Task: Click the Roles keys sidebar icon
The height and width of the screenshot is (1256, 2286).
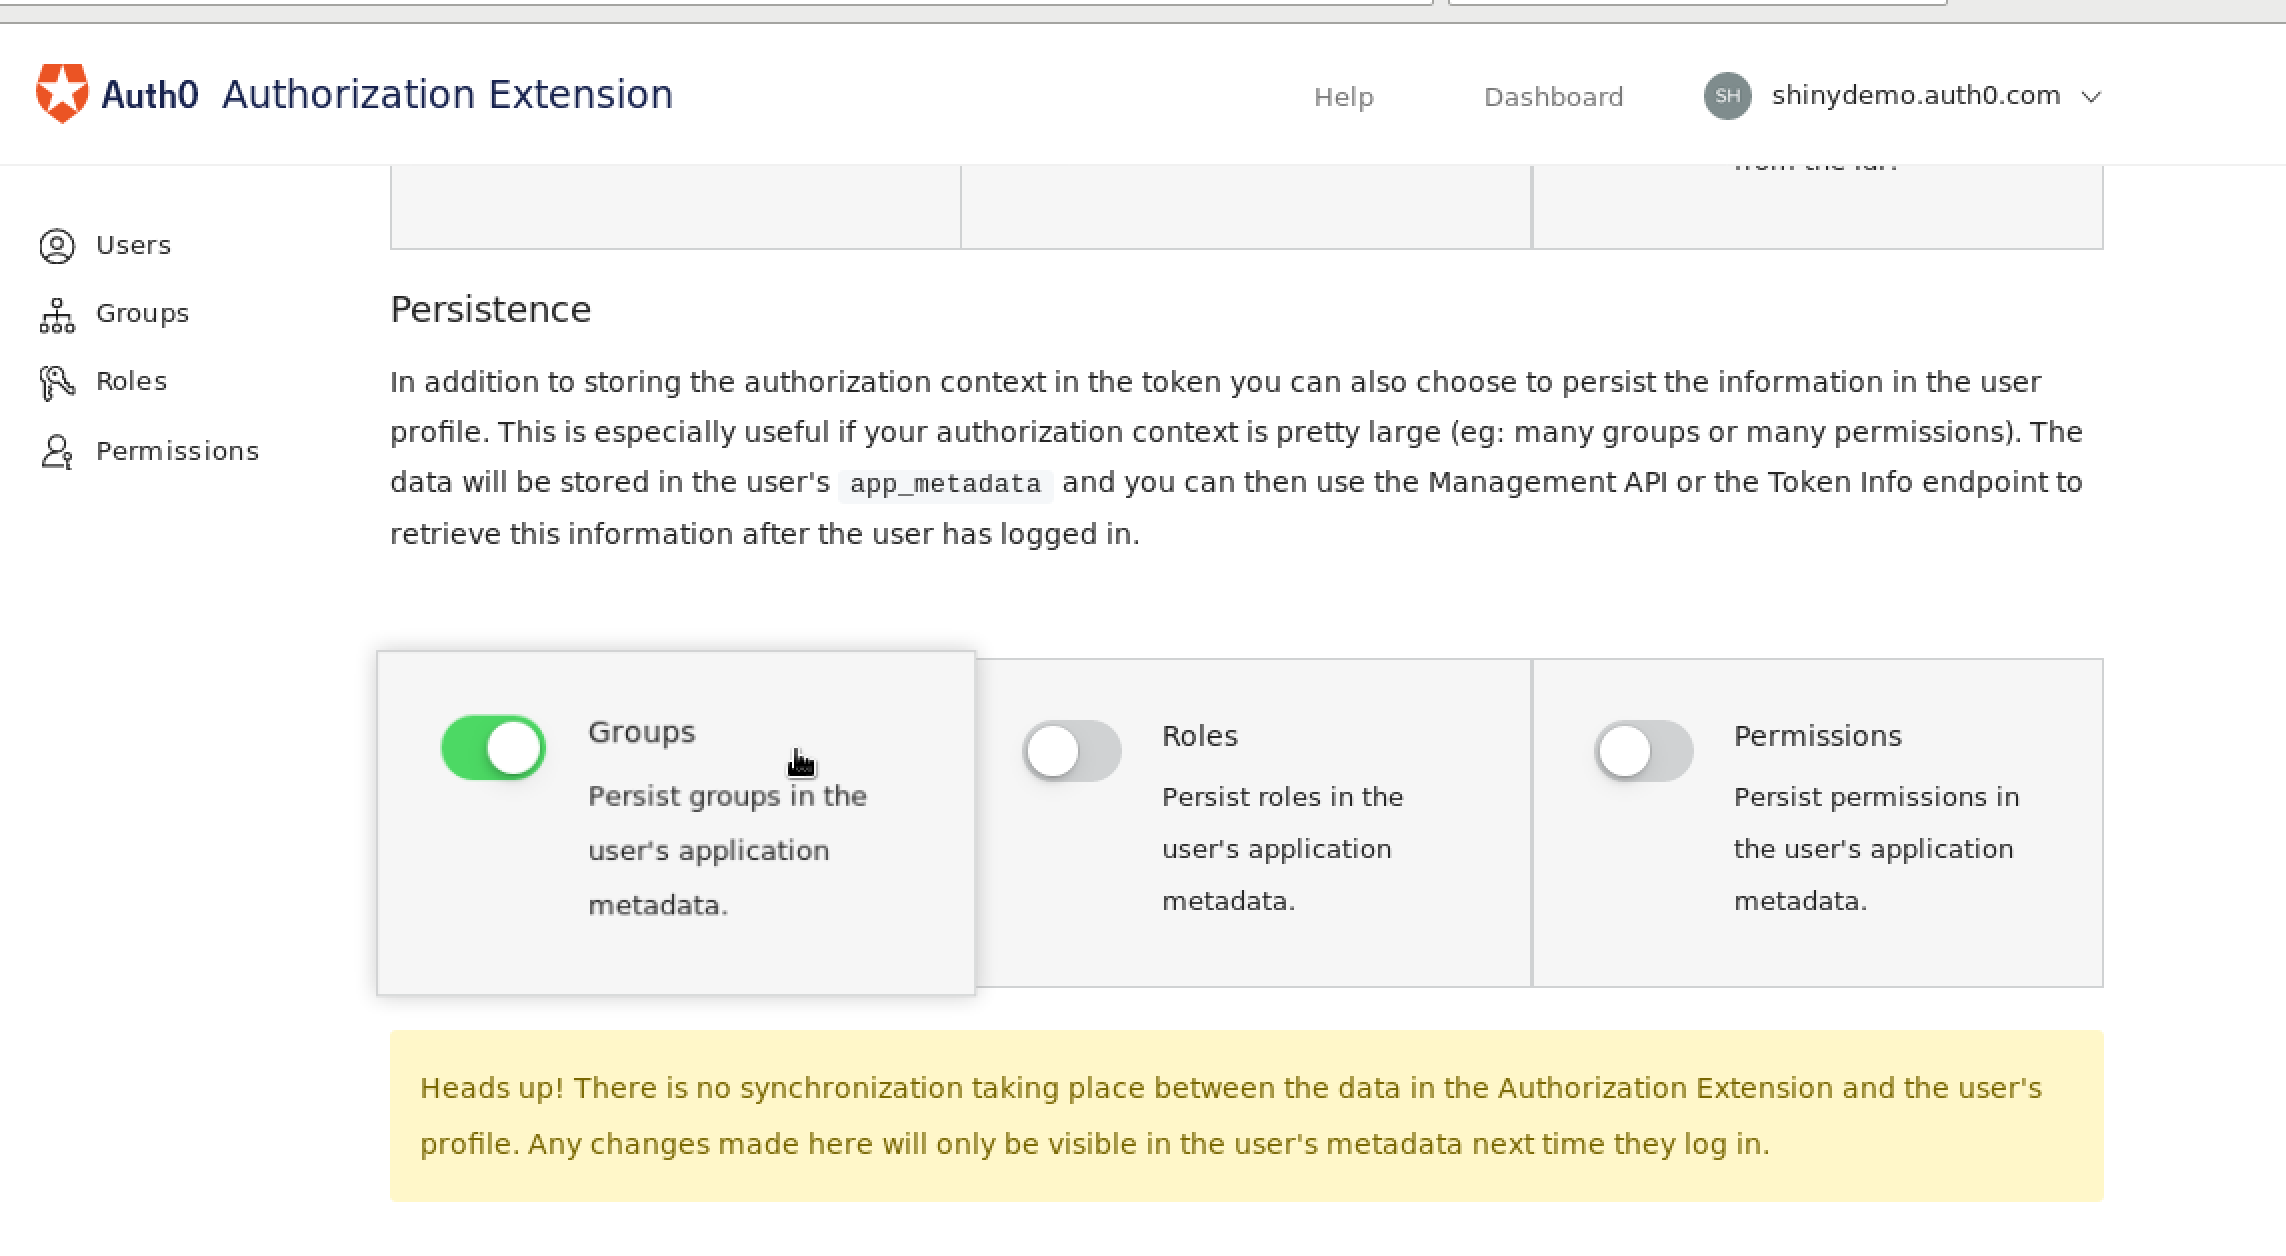Action: [x=57, y=383]
